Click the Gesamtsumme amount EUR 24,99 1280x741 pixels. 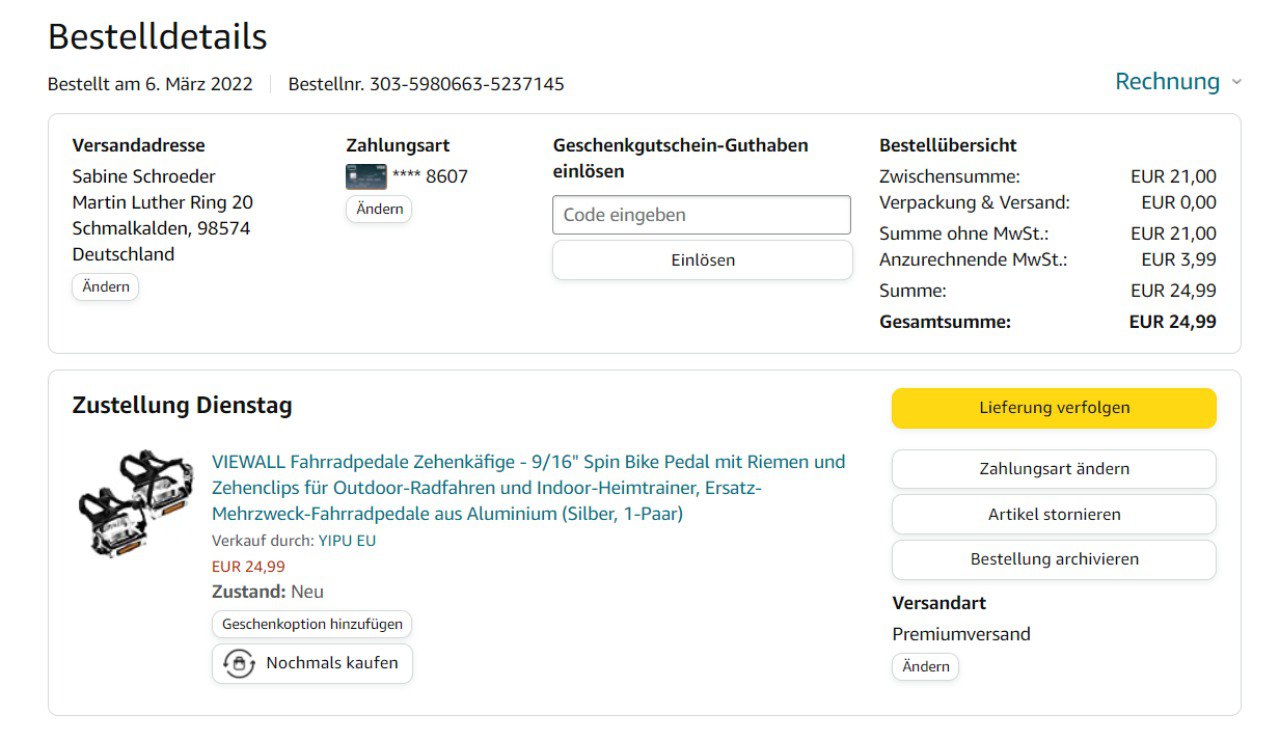tap(1172, 322)
